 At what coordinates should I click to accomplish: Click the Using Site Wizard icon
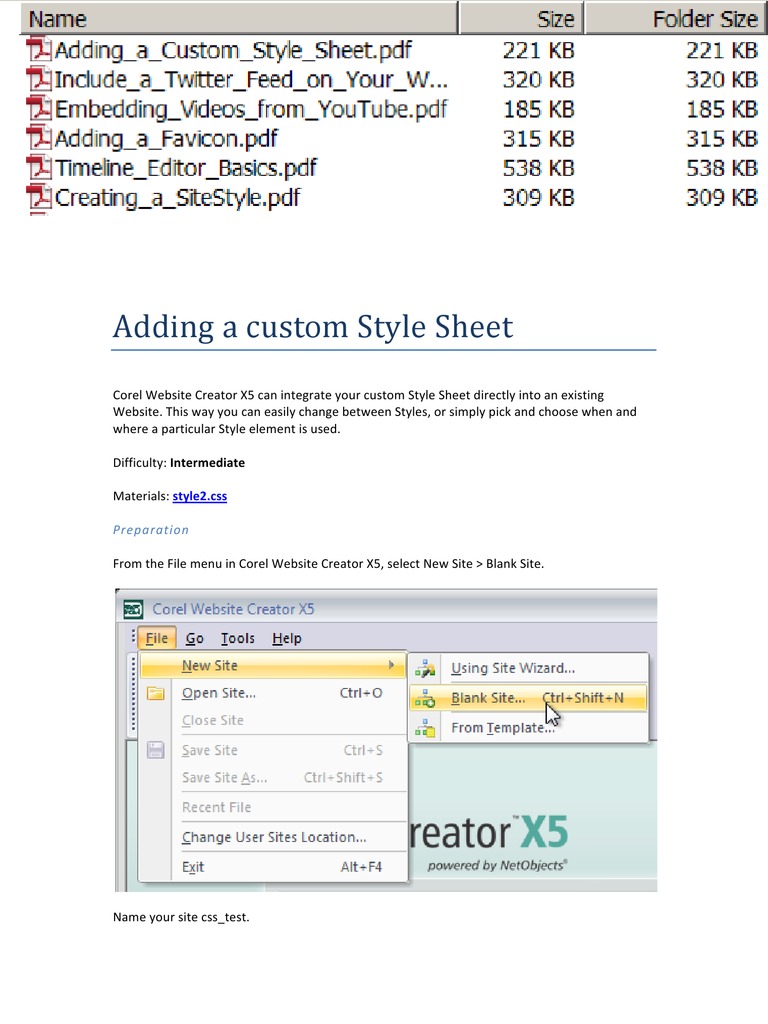[425, 668]
